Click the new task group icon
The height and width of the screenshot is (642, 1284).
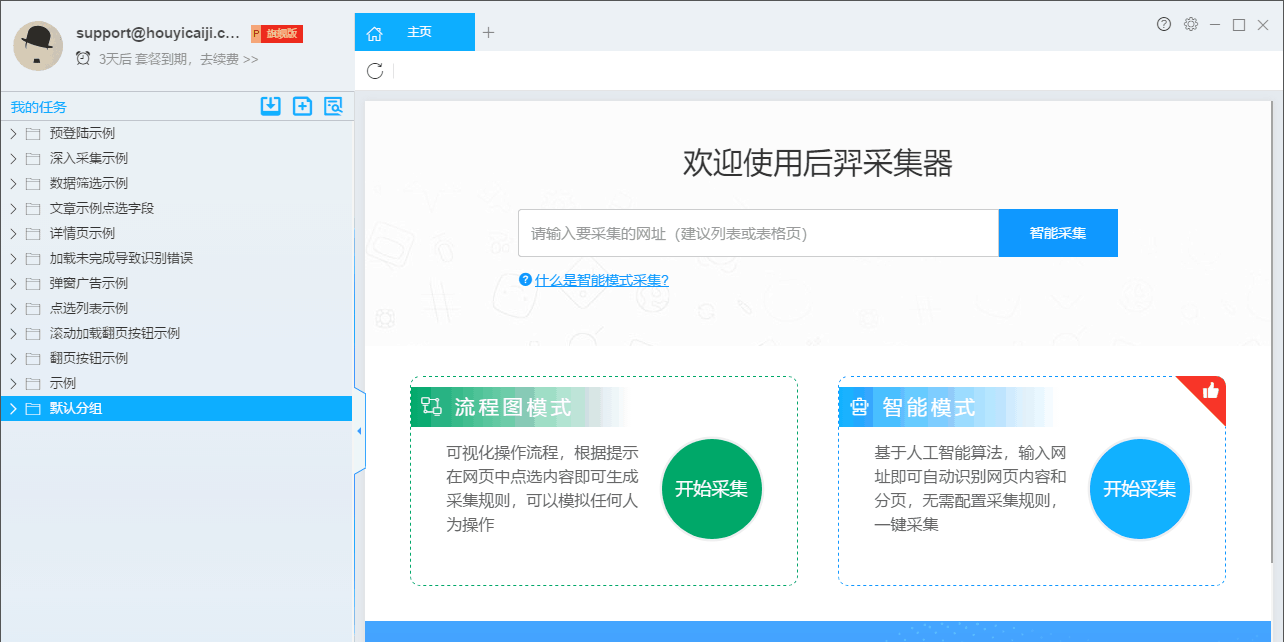302,106
